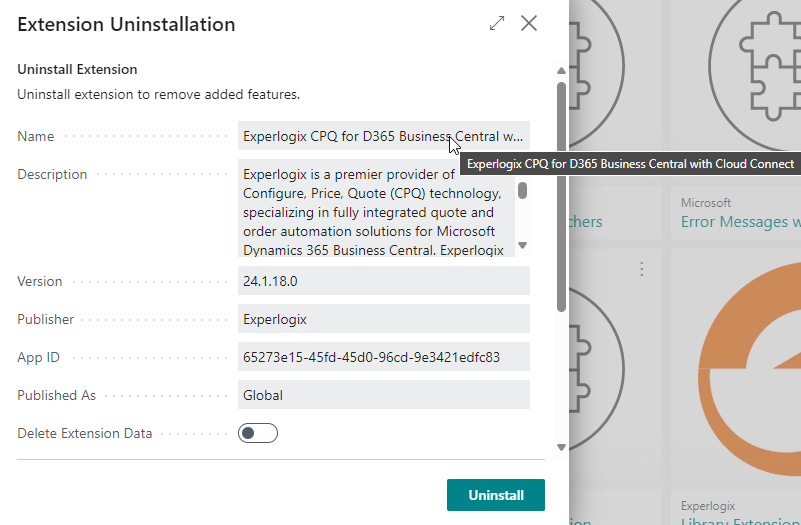801x525 pixels.
Task: Click the Description box scroll down arrow
Action: click(522, 246)
